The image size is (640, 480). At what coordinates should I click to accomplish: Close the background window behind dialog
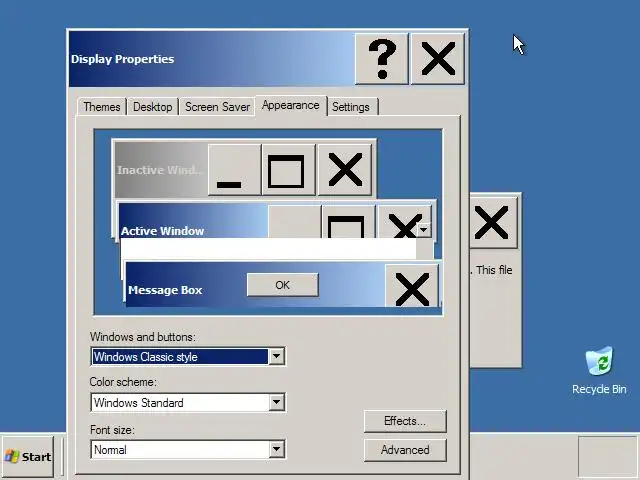(x=492, y=222)
